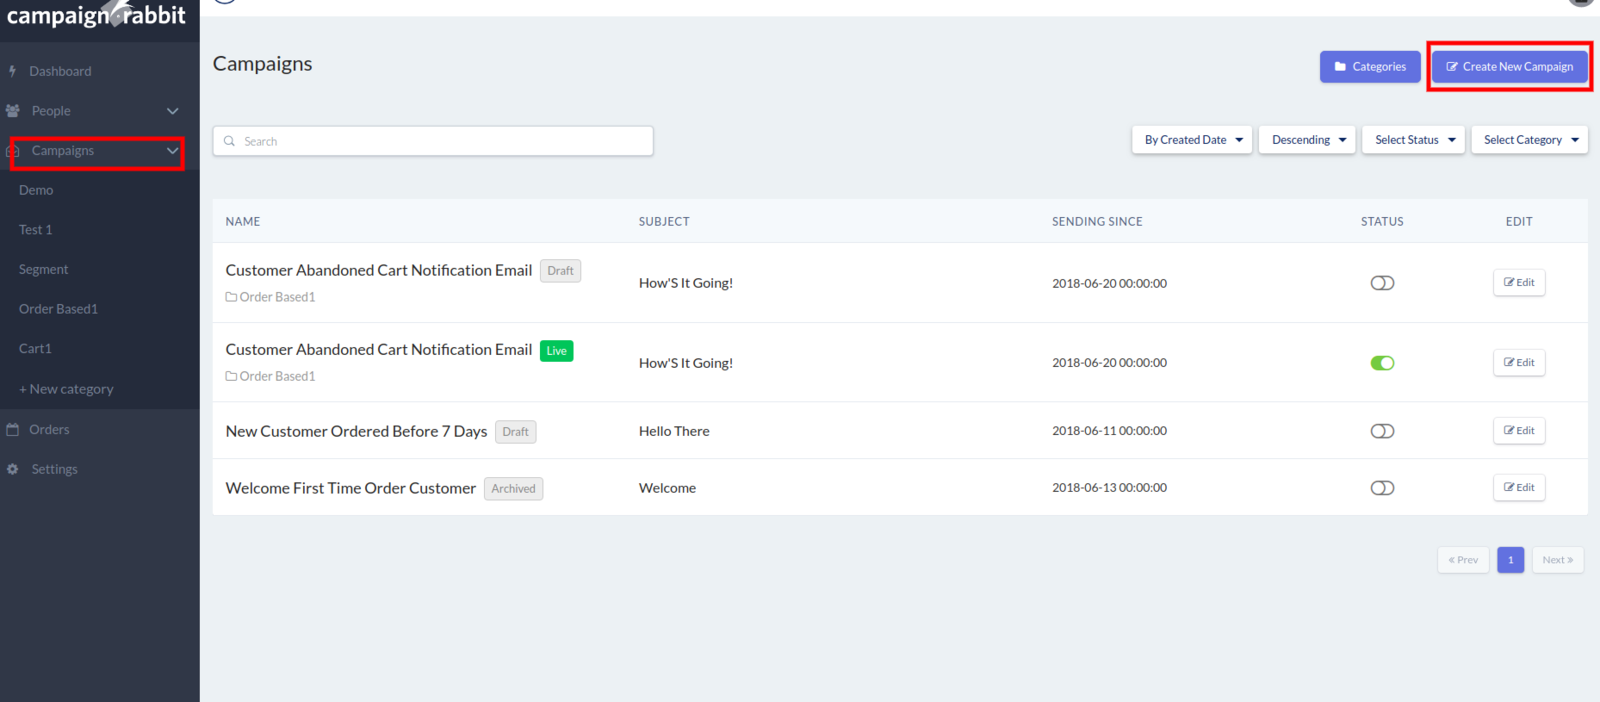Open the Cart1 category
The height and width of the screenshot is (702, 1600).
pyautogui.click(x=35, y=349)
